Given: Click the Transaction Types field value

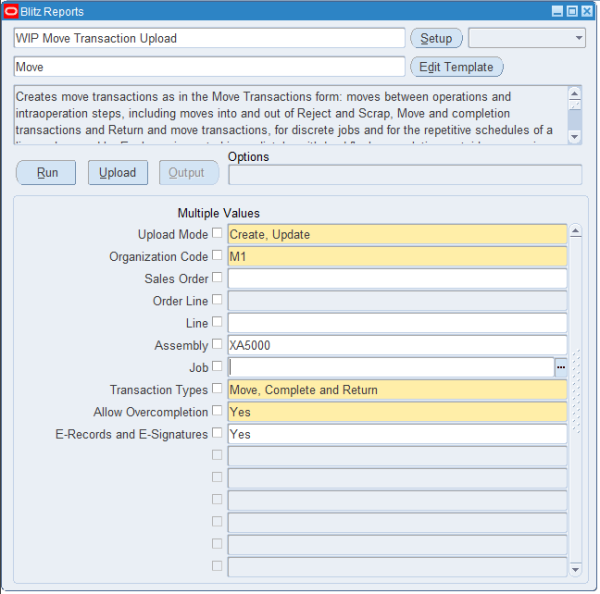Looking at the screenshot, I should (x=398, y=390).
